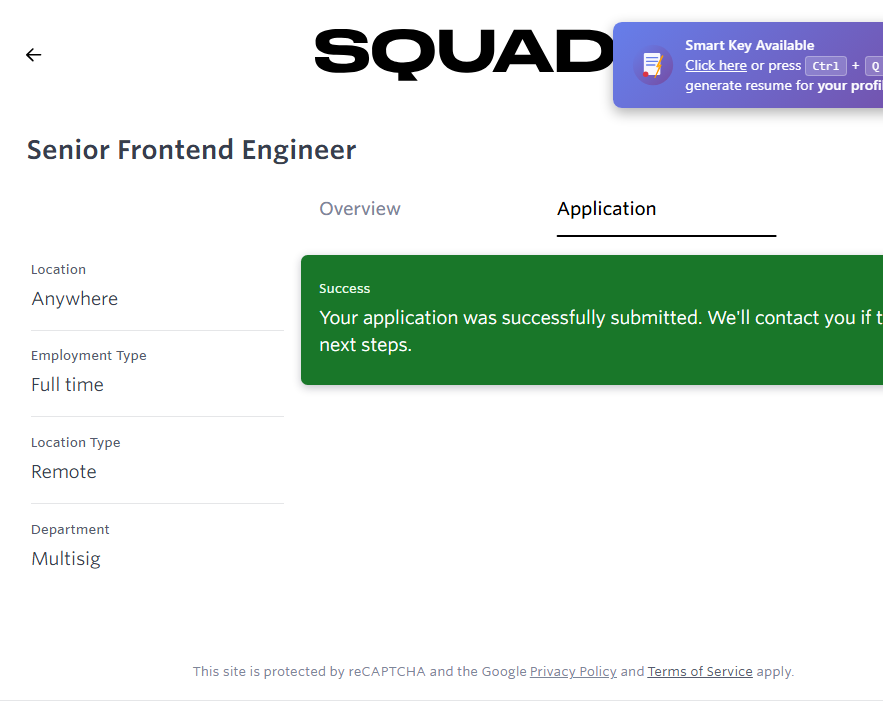
Task: Click the Senior Frontend Engineer heading
Action: click(191, 150)
